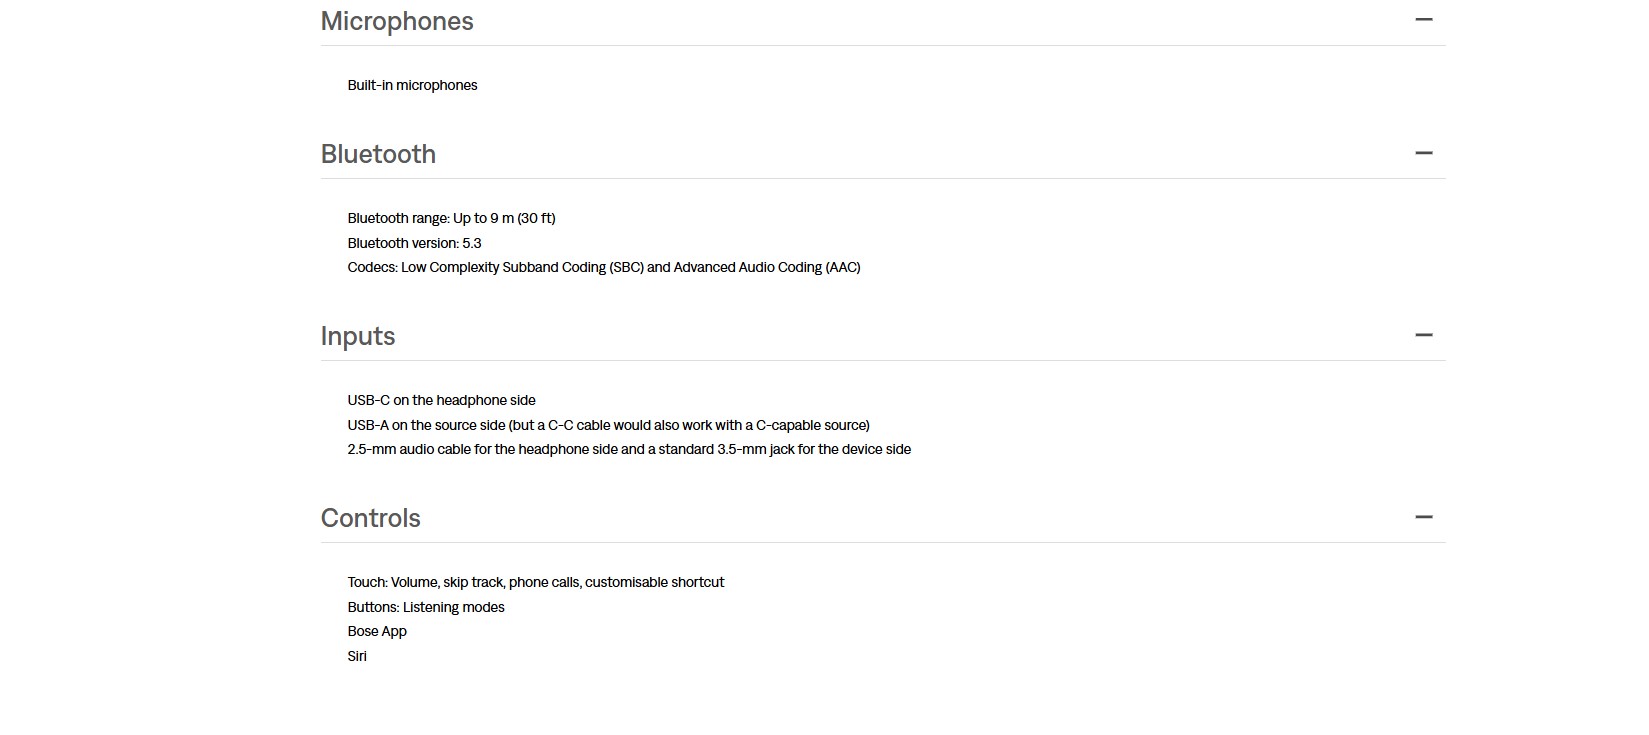Toggle the Controls accordion heading
Viewport: 1649px width, 735px height.
(370, 518)
